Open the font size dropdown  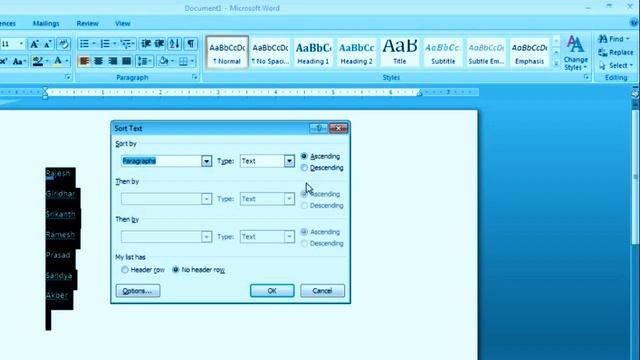[21, 44]
